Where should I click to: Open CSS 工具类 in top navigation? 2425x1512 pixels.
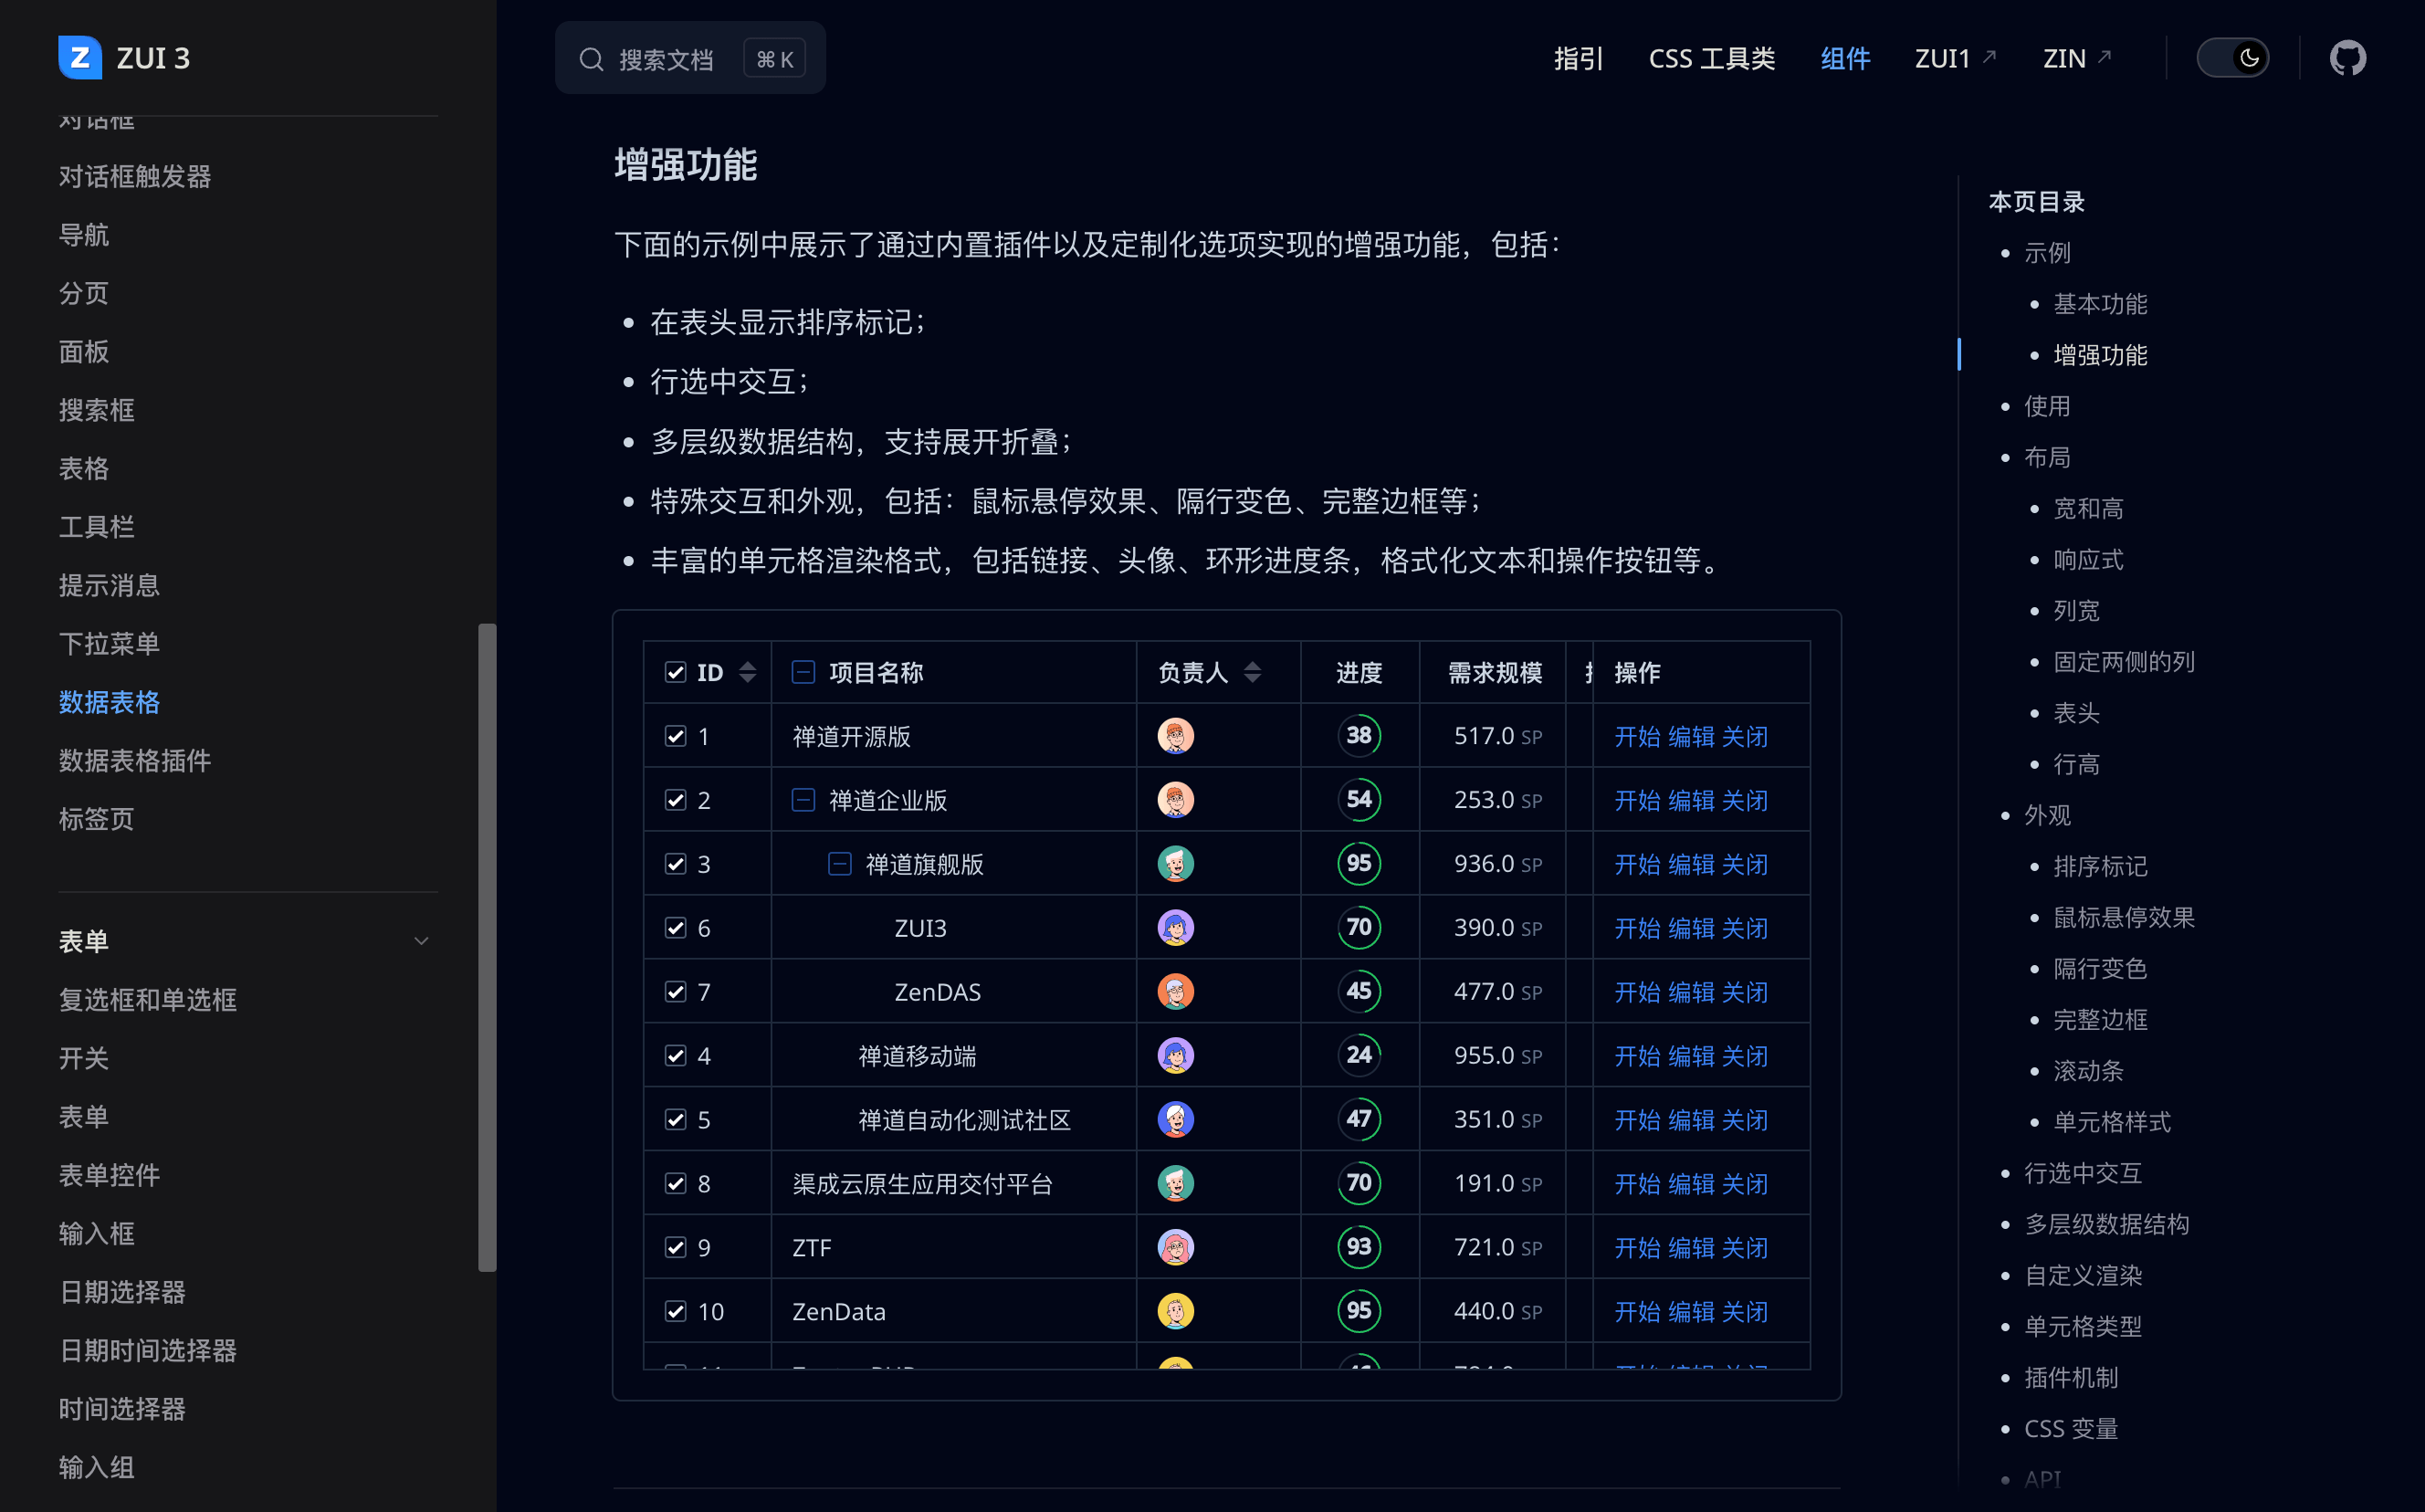(1711, 58)
